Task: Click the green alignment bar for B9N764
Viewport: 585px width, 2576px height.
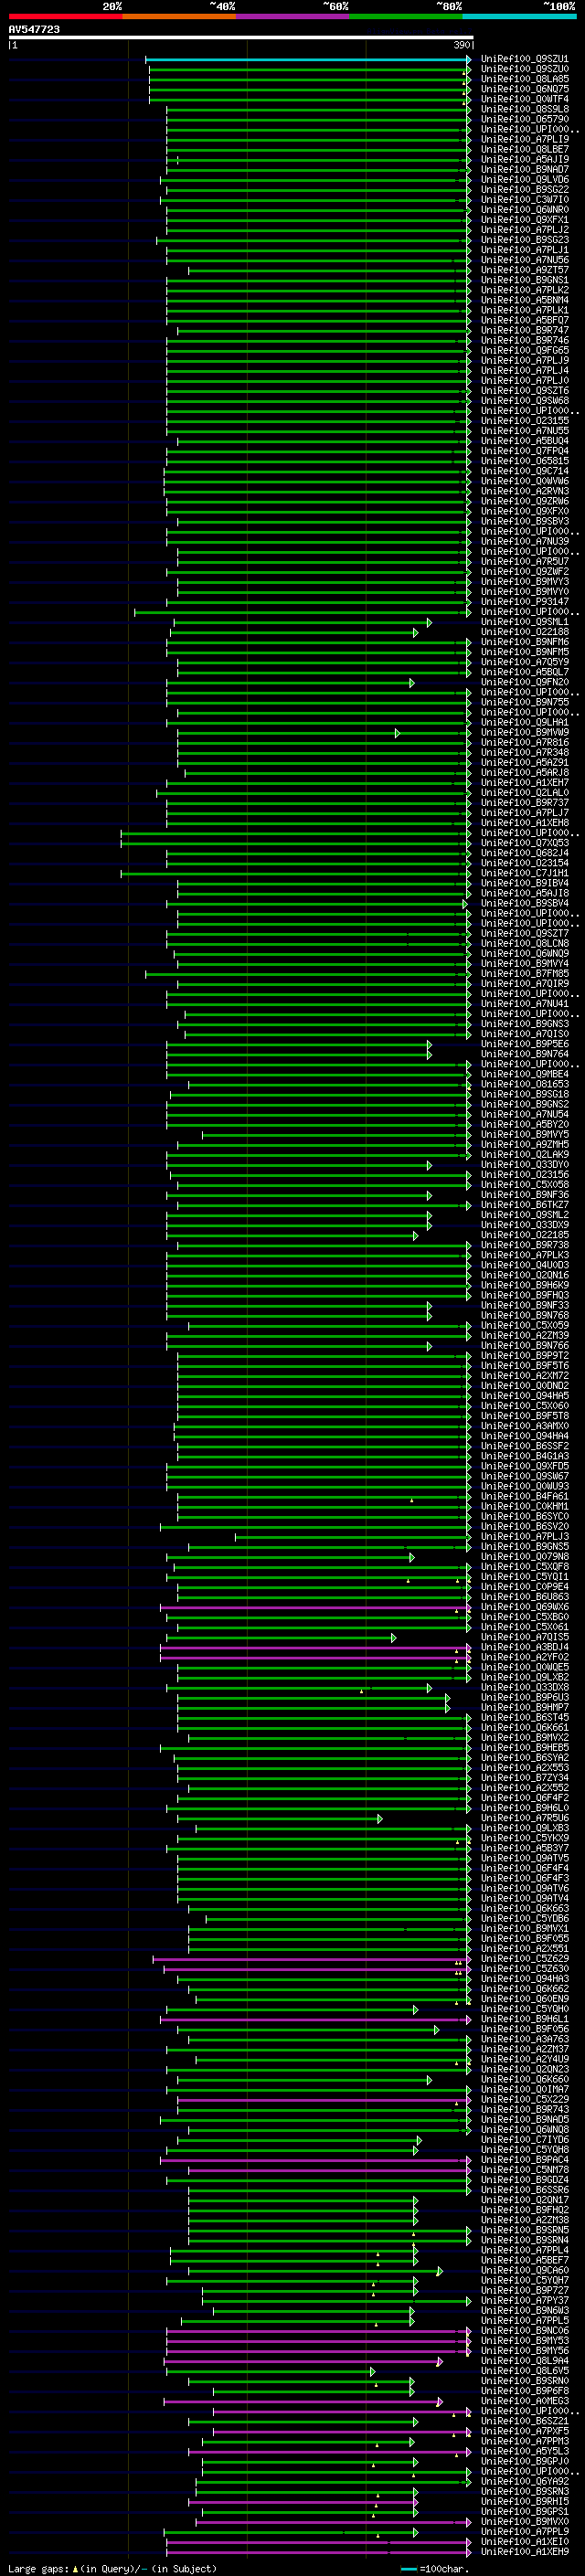Action: point(298,1055)
